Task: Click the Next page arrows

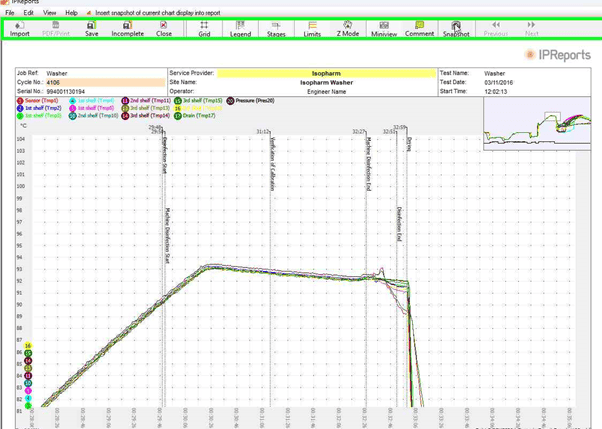Action: click(x=531, y=29)
